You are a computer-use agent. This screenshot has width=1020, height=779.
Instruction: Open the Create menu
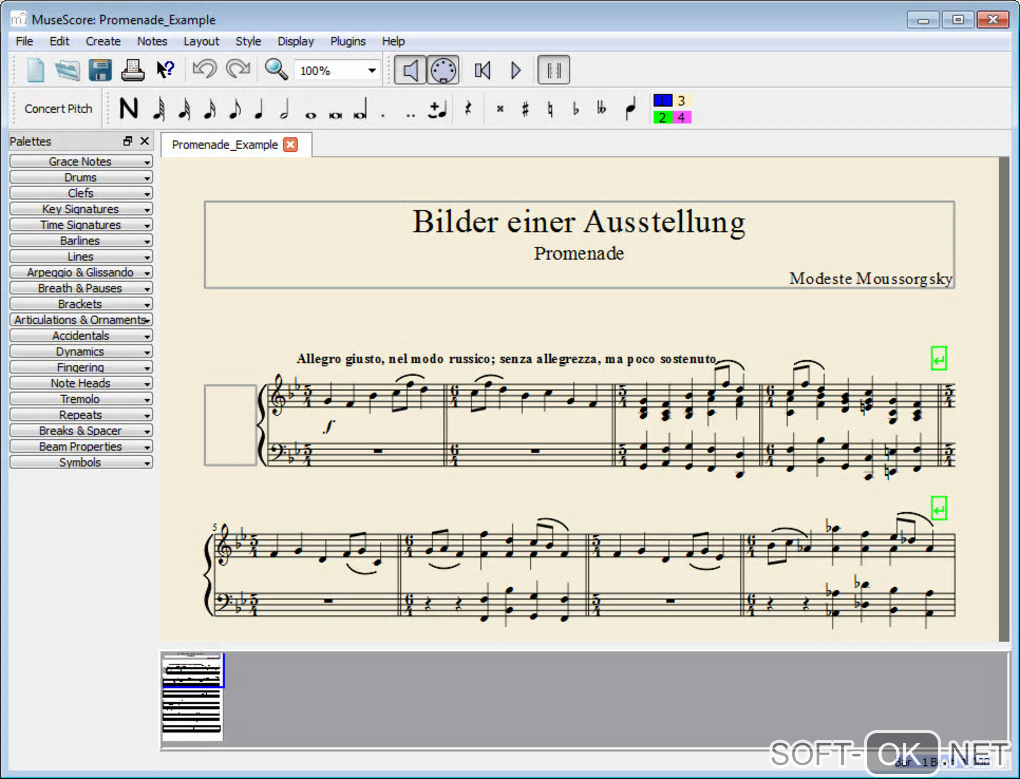tap(103, 41)
